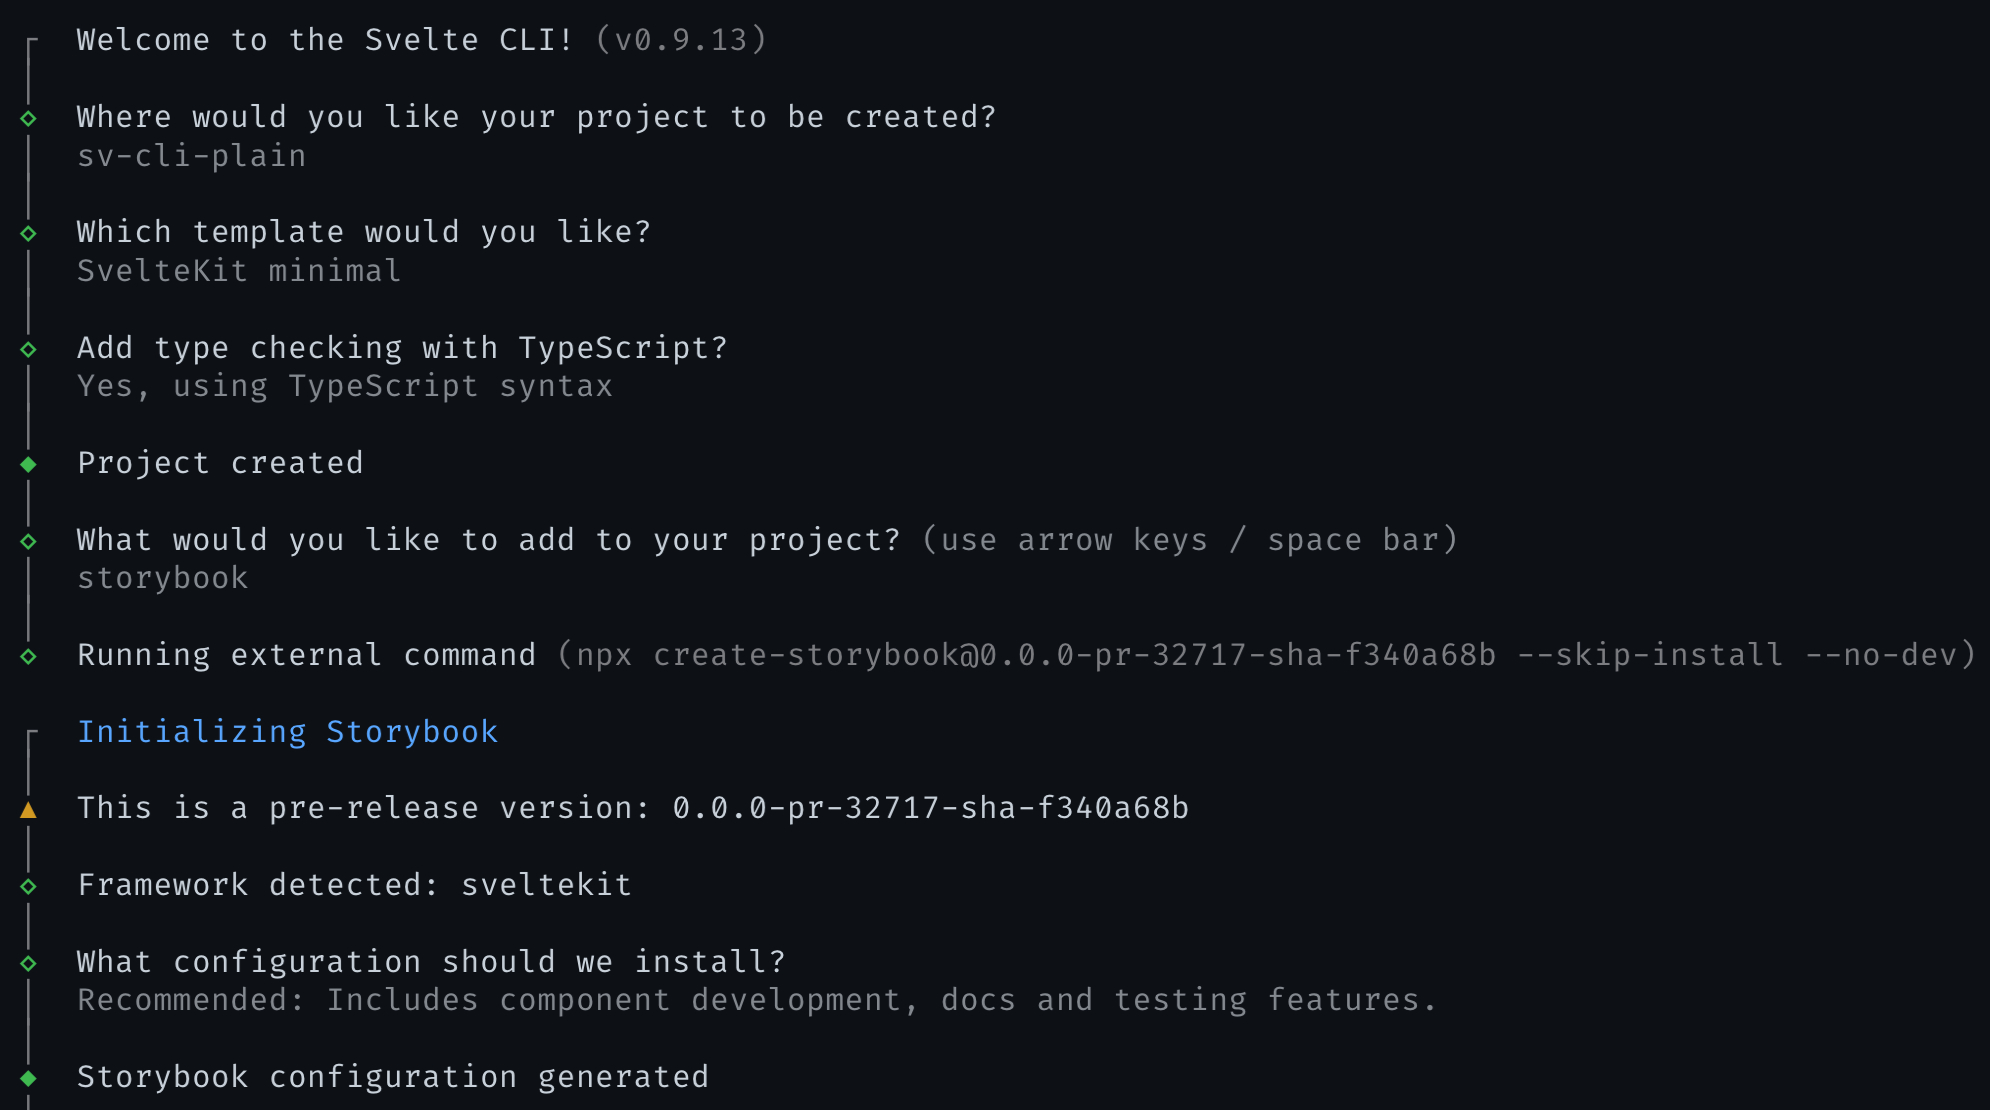Click the "Recommended: Includes component development" answer line
1990x1110 pixels.
(x=757, y=1000)
